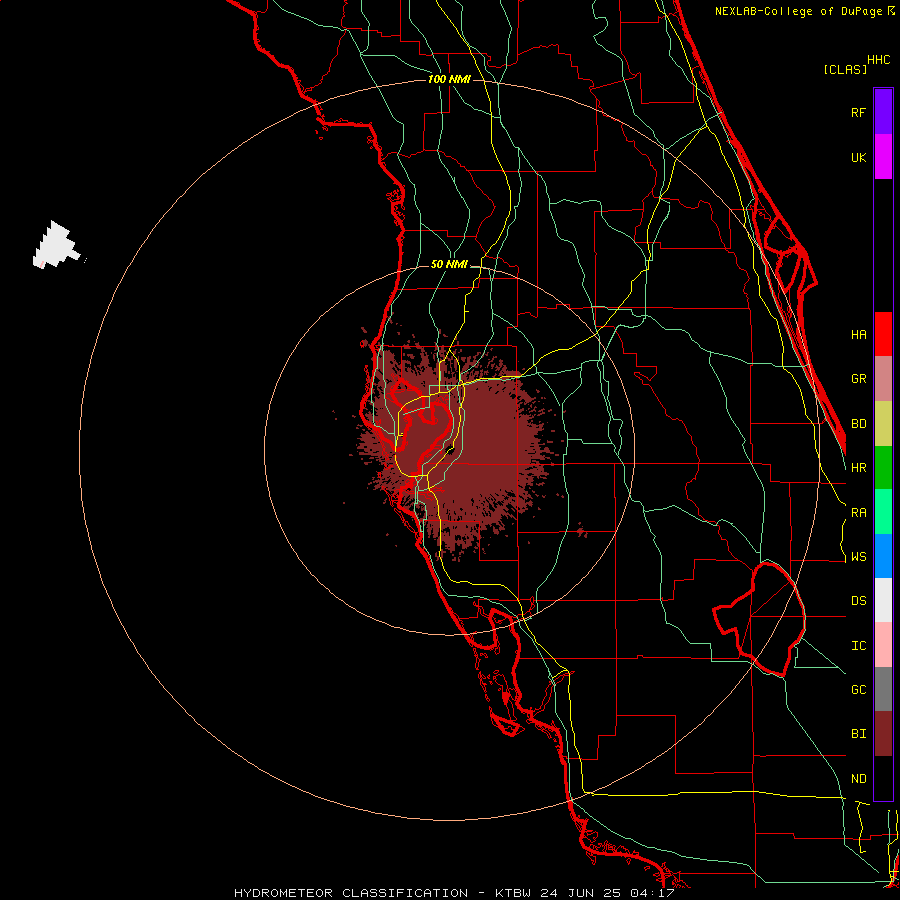Click the UK magenta color swatch
The height and width of the screenshot is (900, 900).
[x=883, y=157]
